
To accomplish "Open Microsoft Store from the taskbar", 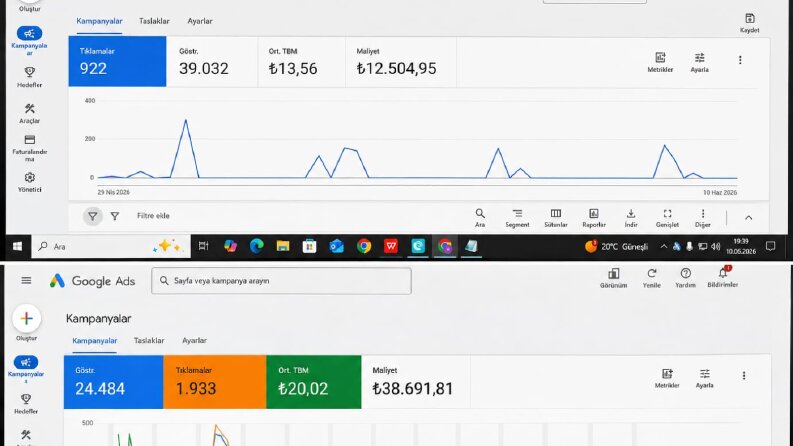I will click(310, 246).
